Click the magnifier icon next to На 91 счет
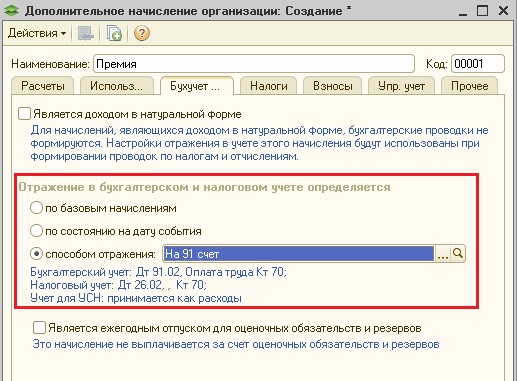Viewport: 517px width, 381px height. pos(458,254)
